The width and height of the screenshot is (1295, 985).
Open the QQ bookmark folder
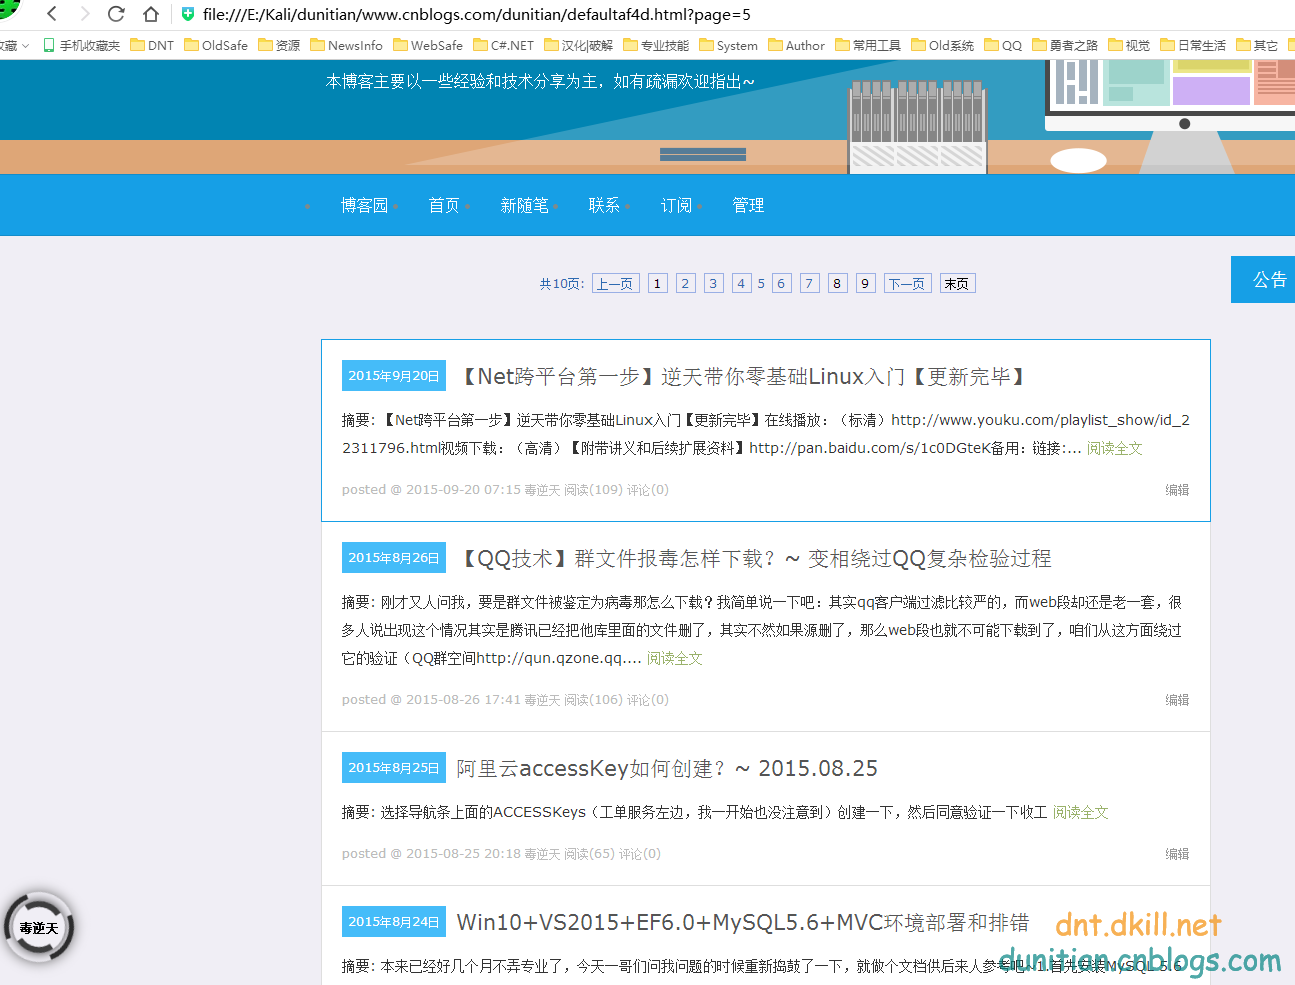[x=1003, y=45]
